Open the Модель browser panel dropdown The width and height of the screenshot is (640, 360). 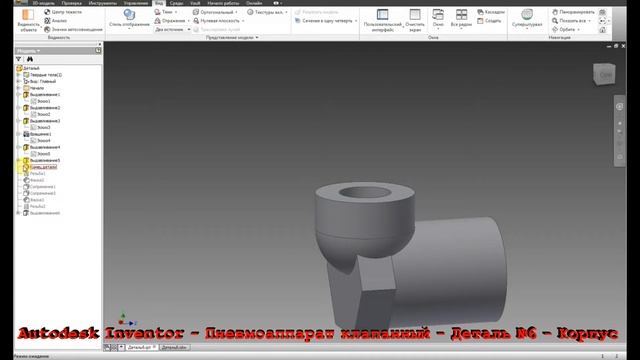pyautogui.click(x=28, y=51)
